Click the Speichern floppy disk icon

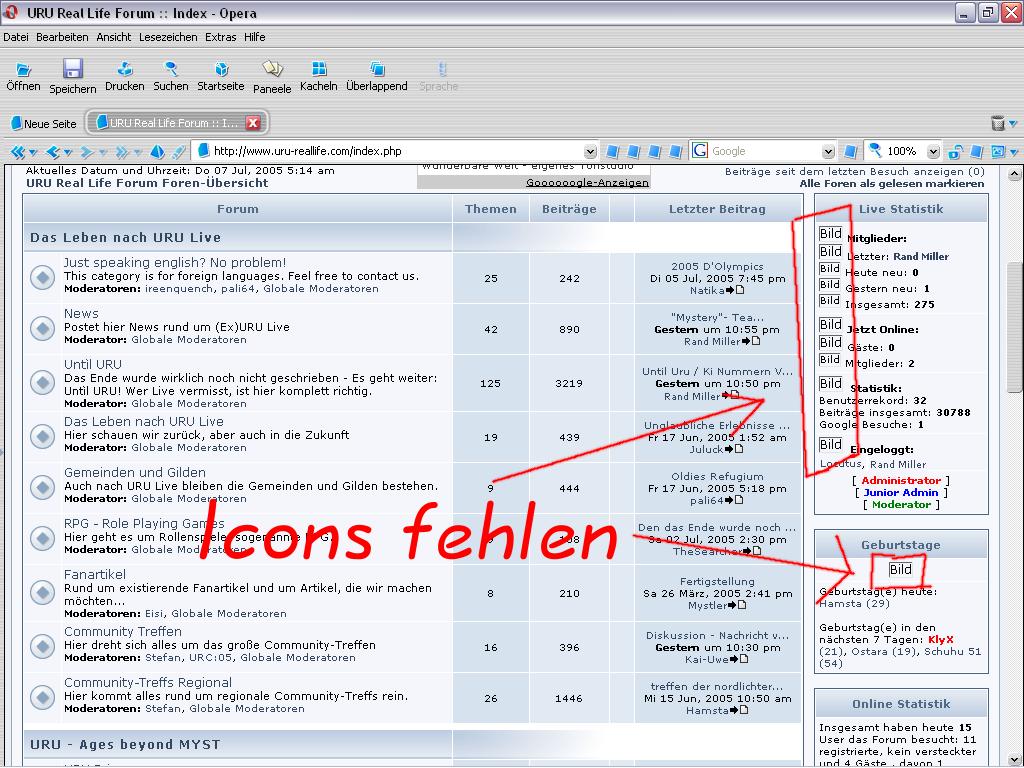click(x=72, y=70)
